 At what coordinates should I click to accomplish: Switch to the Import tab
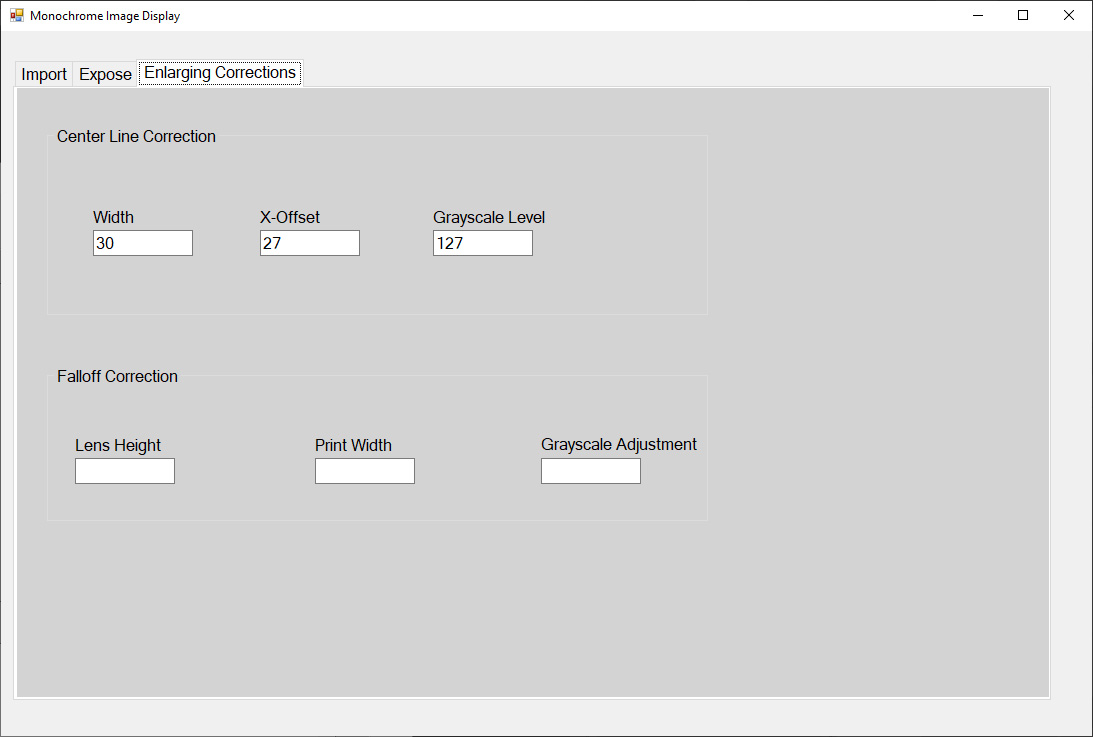pos(44,75)
